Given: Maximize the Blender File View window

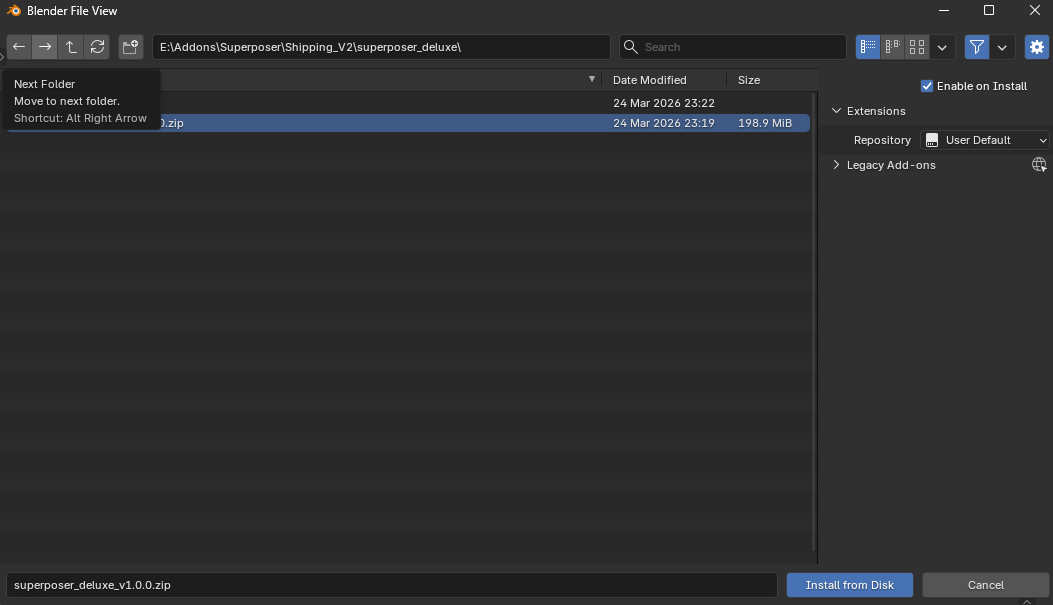Looking at the screenshot, I should point(989,10).
